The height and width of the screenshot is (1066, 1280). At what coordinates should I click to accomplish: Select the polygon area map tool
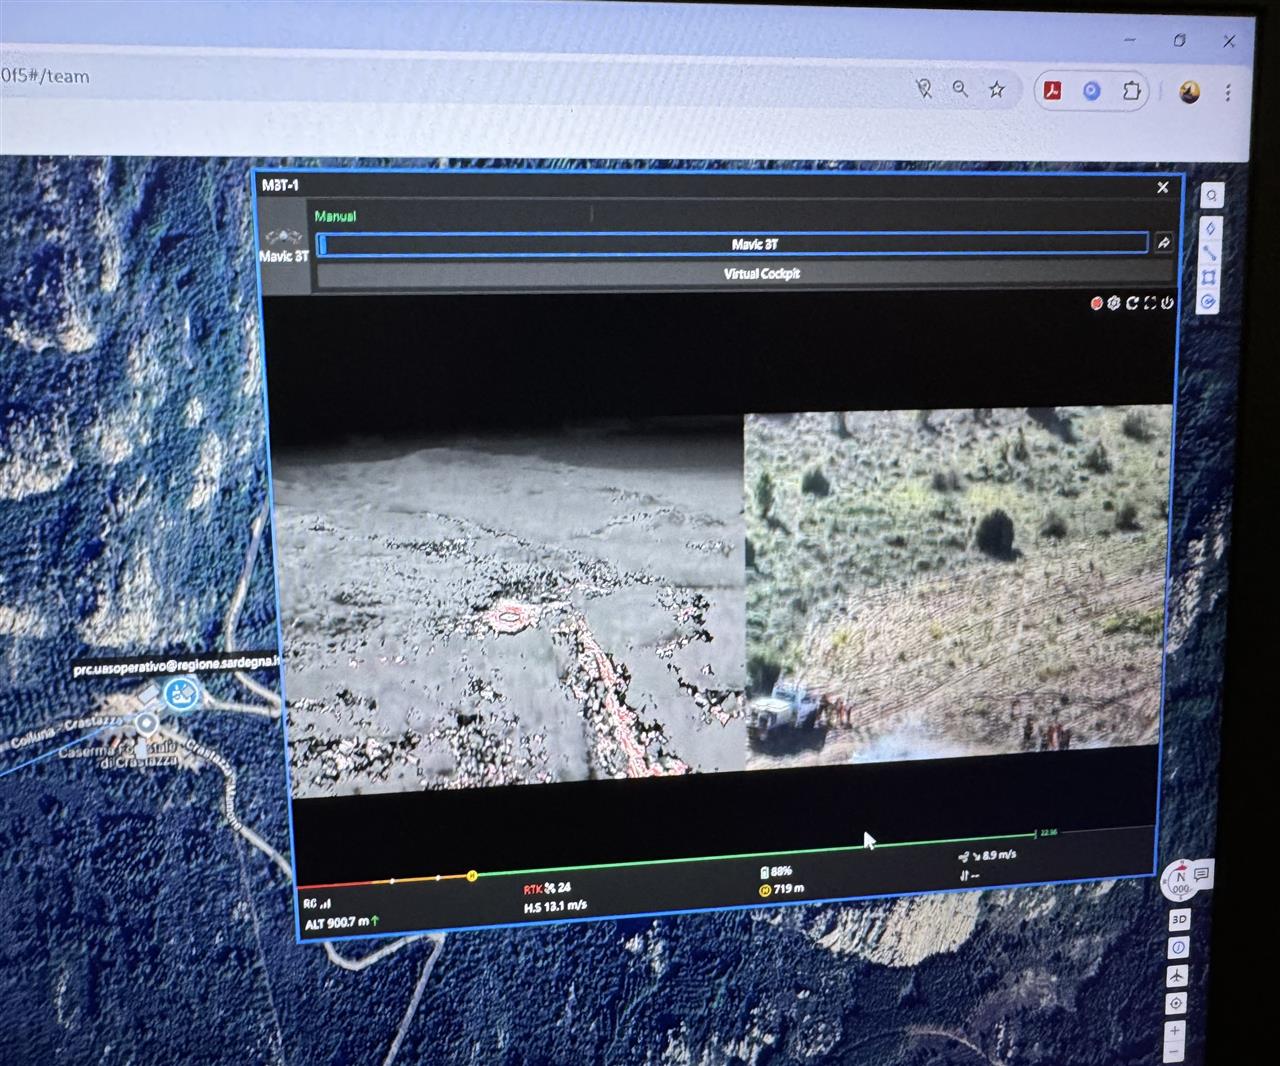[x=1209, y=278]
